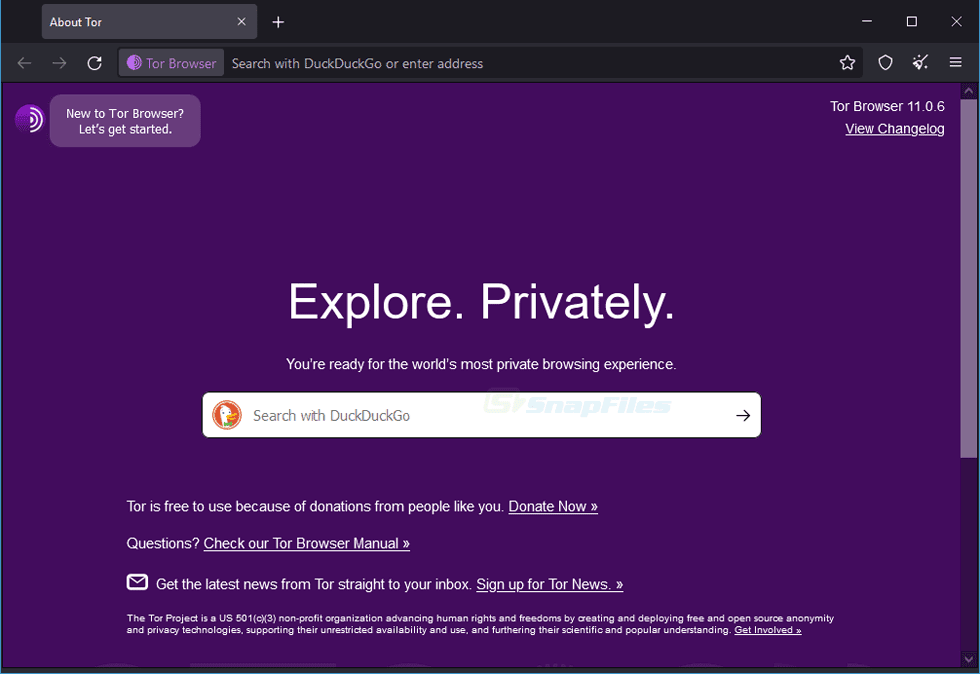Toggle the bookmark star for this page
The width and height of the screenshot is (980, 674).
(x=847, y=62)
